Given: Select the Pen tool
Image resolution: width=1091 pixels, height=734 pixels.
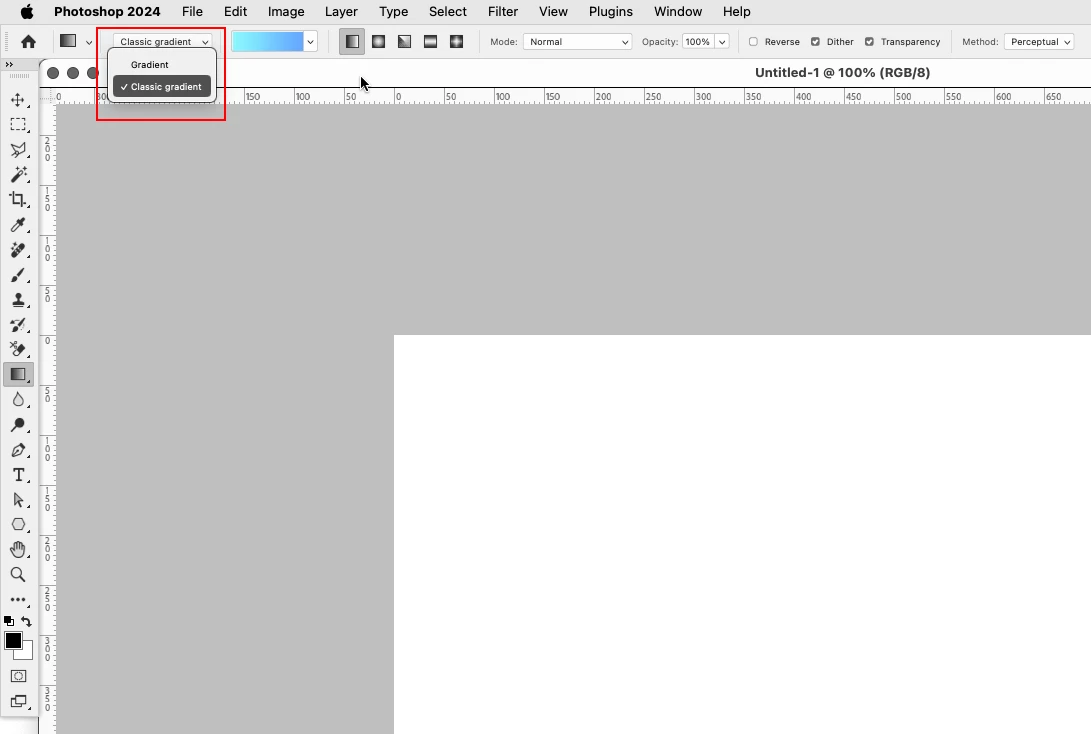Looking at the screenshot, I should 18,450.
